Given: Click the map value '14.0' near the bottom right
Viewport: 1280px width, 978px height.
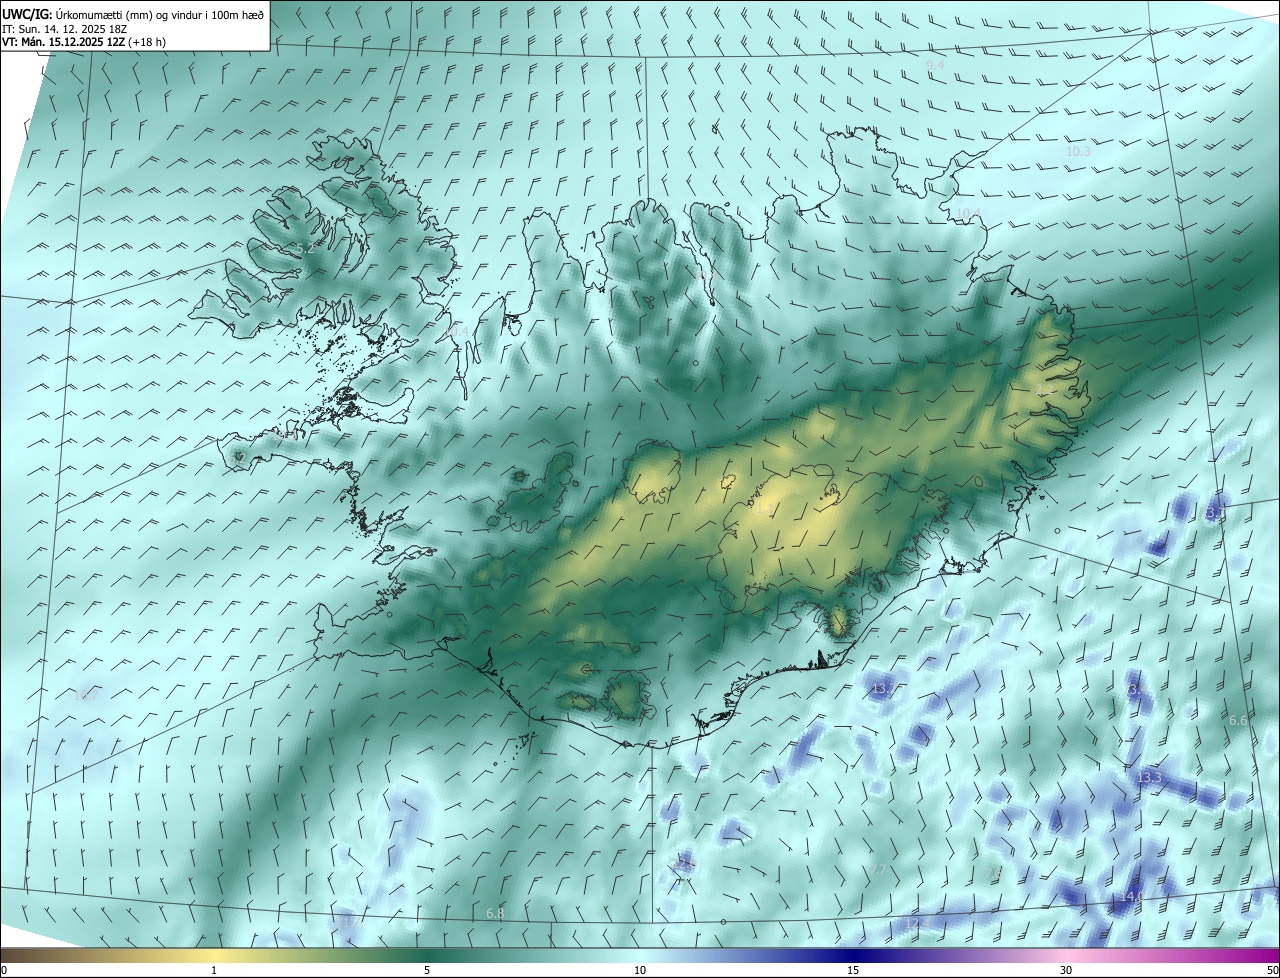Looking at the screenshot, I should tap(1132, 896).
